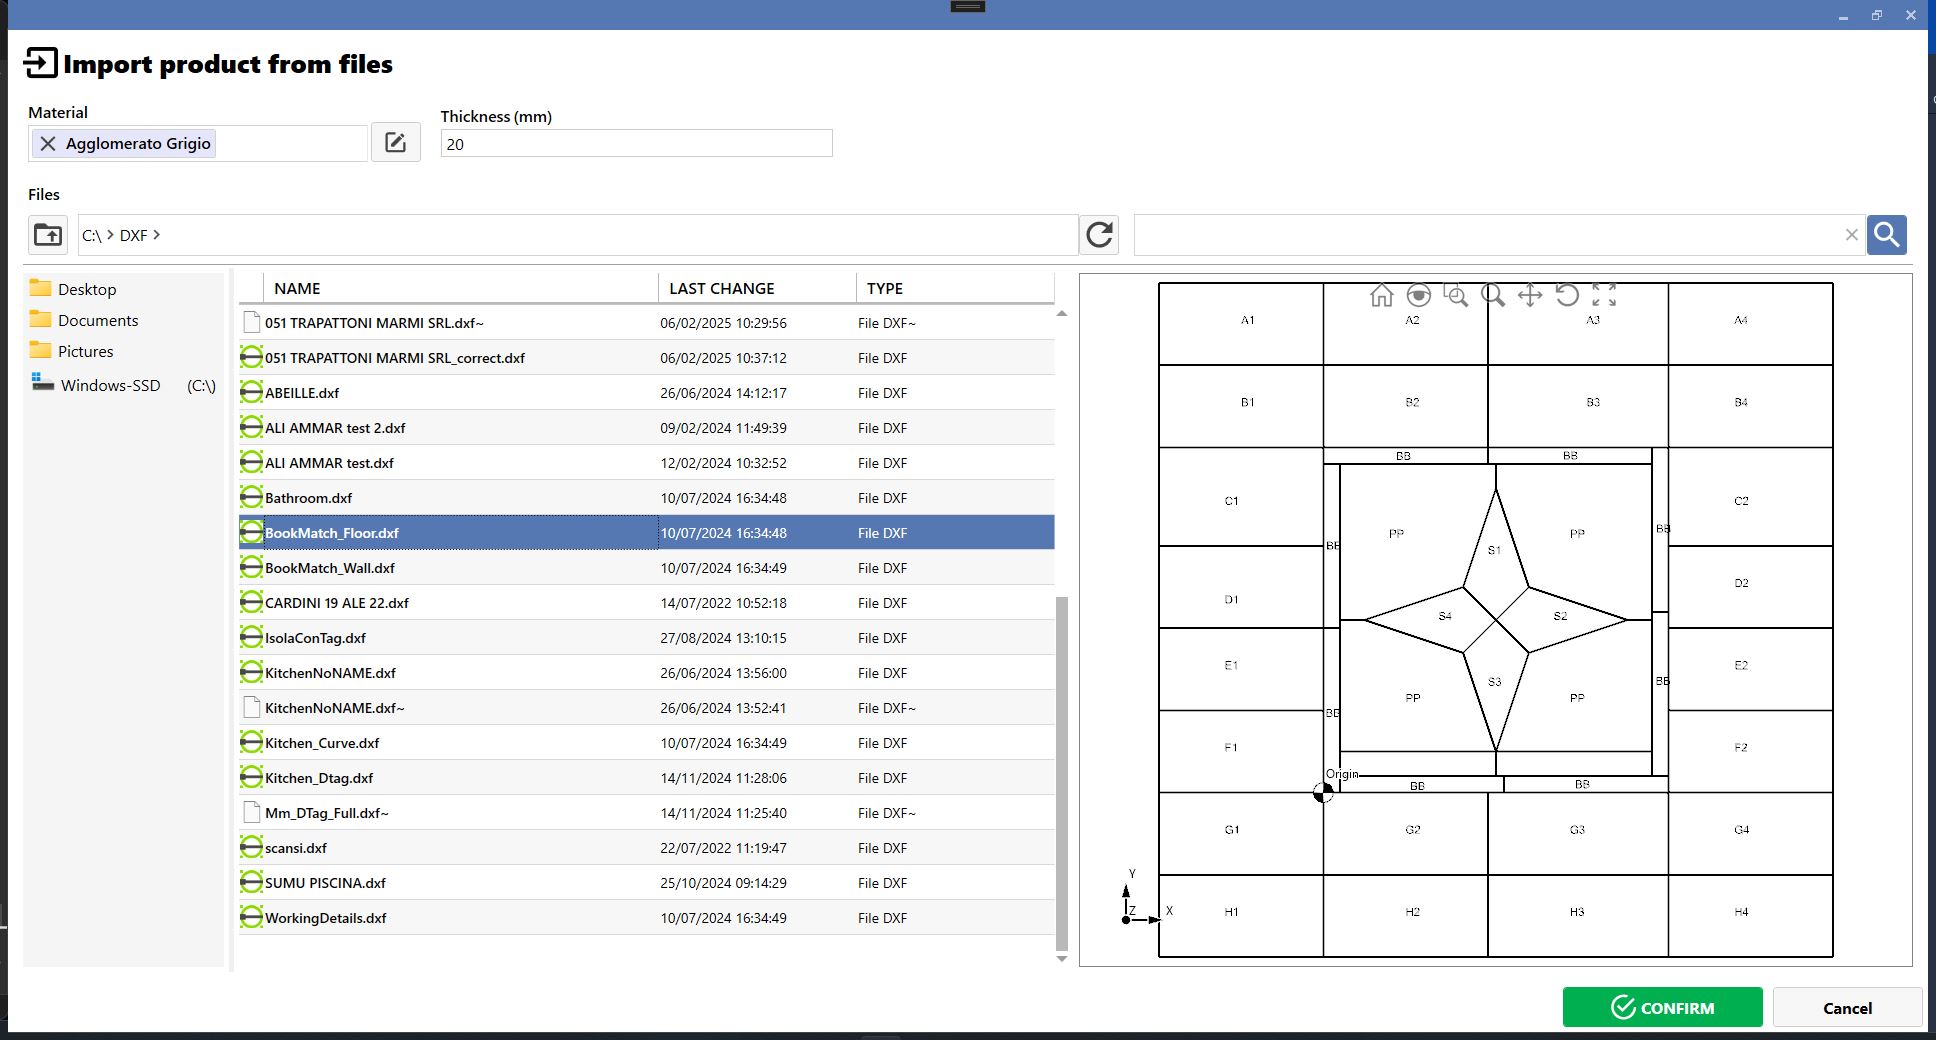Image resolution: width=1936 pixels, height=1040 pixels.
Task: Select the file CARDINI 19 ALE 22.dxf
Action: (x=646, y=603)
